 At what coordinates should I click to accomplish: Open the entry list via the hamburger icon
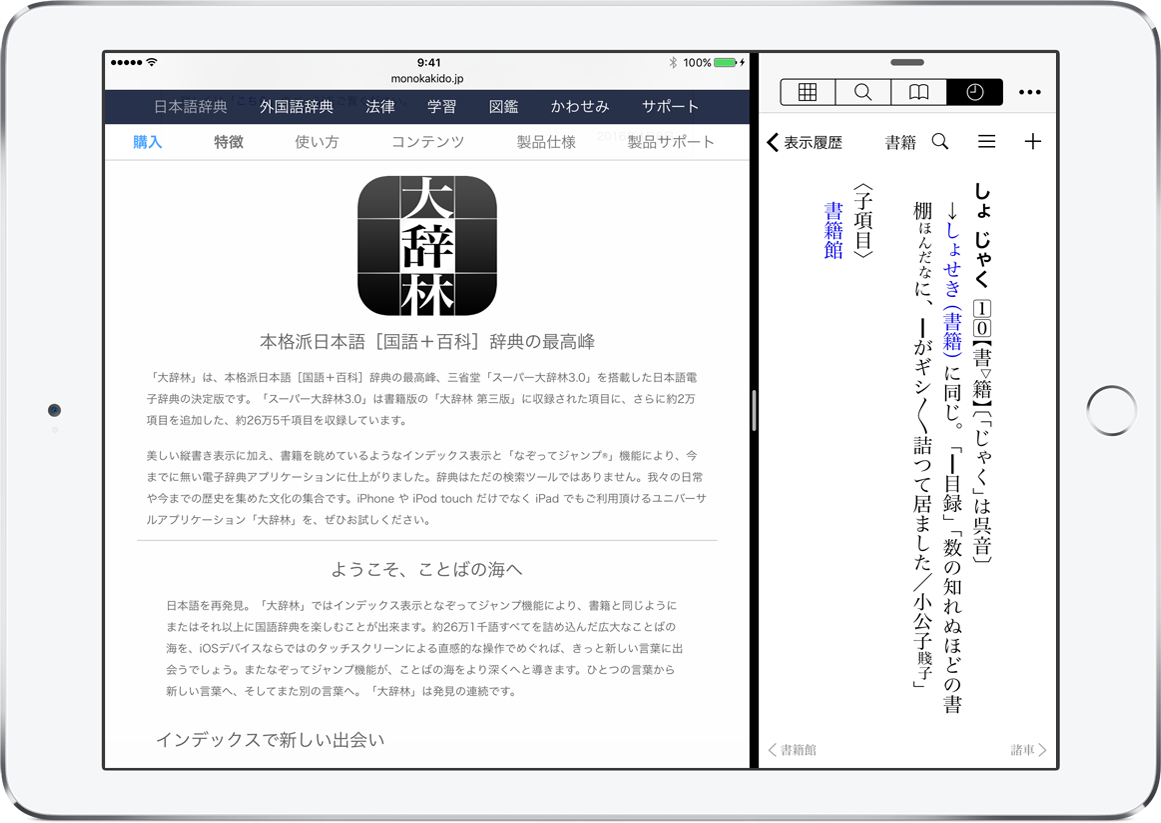[x=986, y=142]
